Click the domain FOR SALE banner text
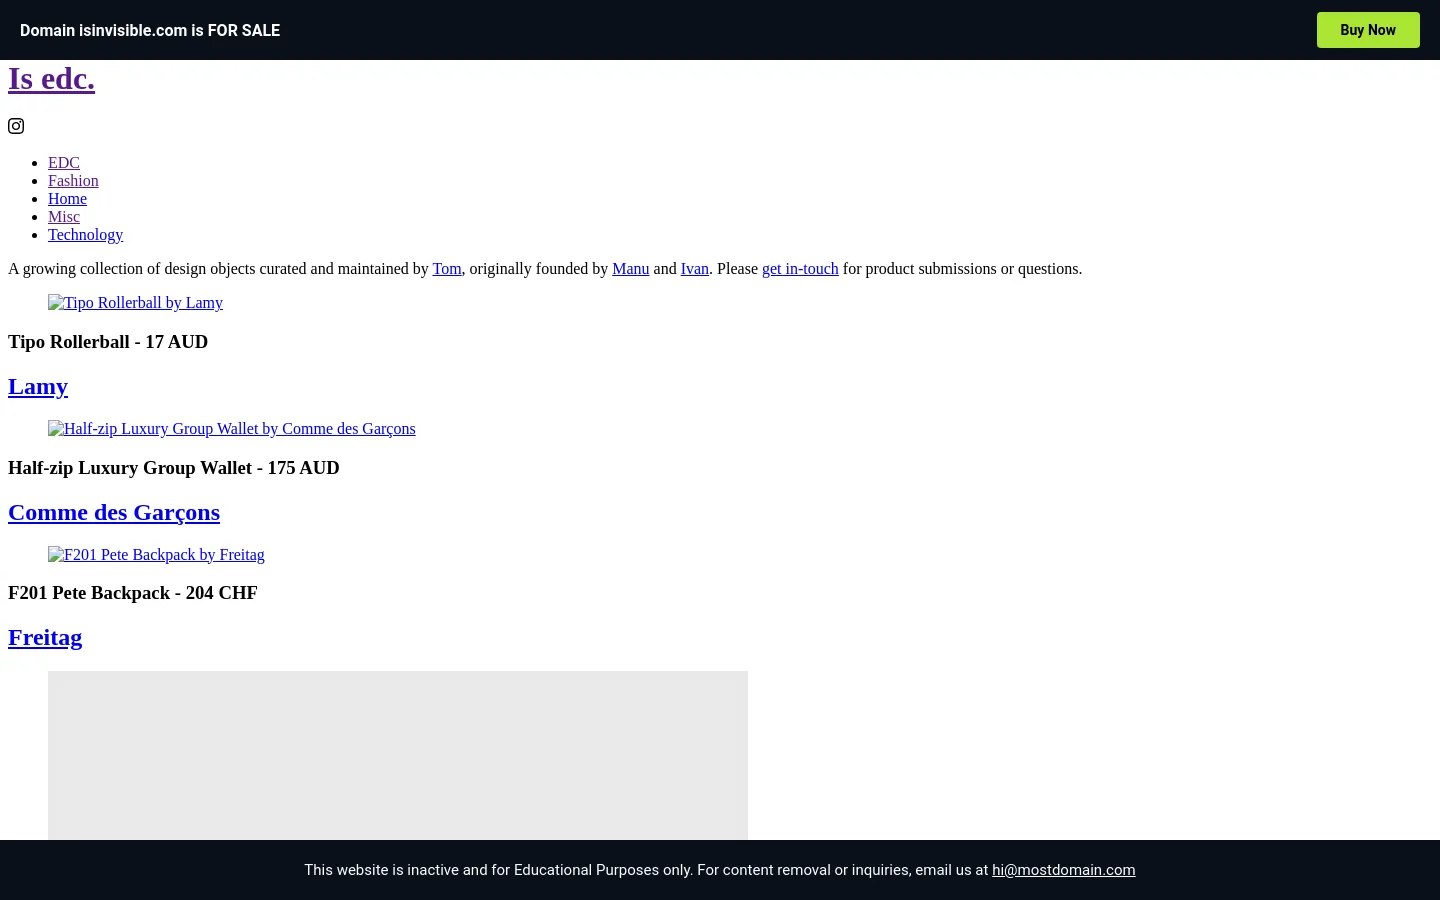The image size is (1440, 900). tap(150, 30)
